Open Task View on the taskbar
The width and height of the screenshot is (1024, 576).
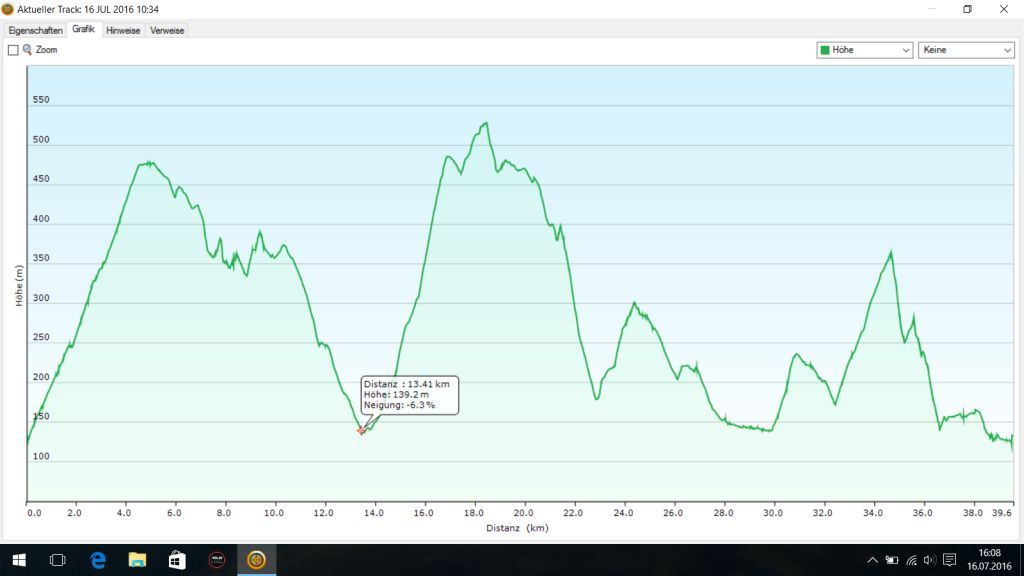pyautogui.click(x=58, y=560)
